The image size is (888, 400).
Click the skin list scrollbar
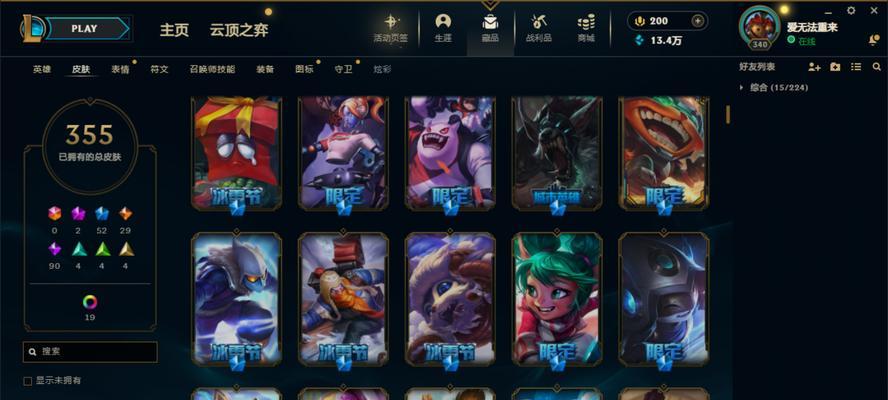(728, 114)
